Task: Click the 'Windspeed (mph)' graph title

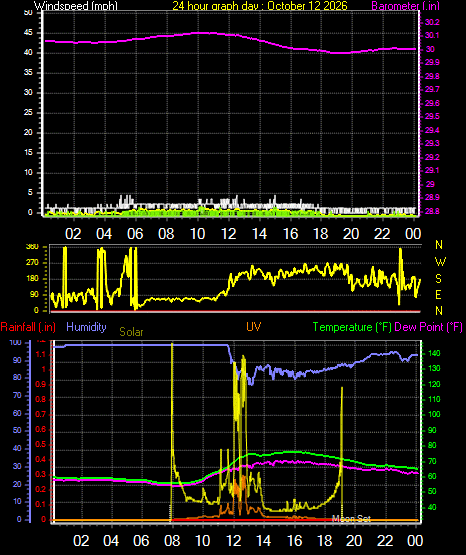Action: 76,6
